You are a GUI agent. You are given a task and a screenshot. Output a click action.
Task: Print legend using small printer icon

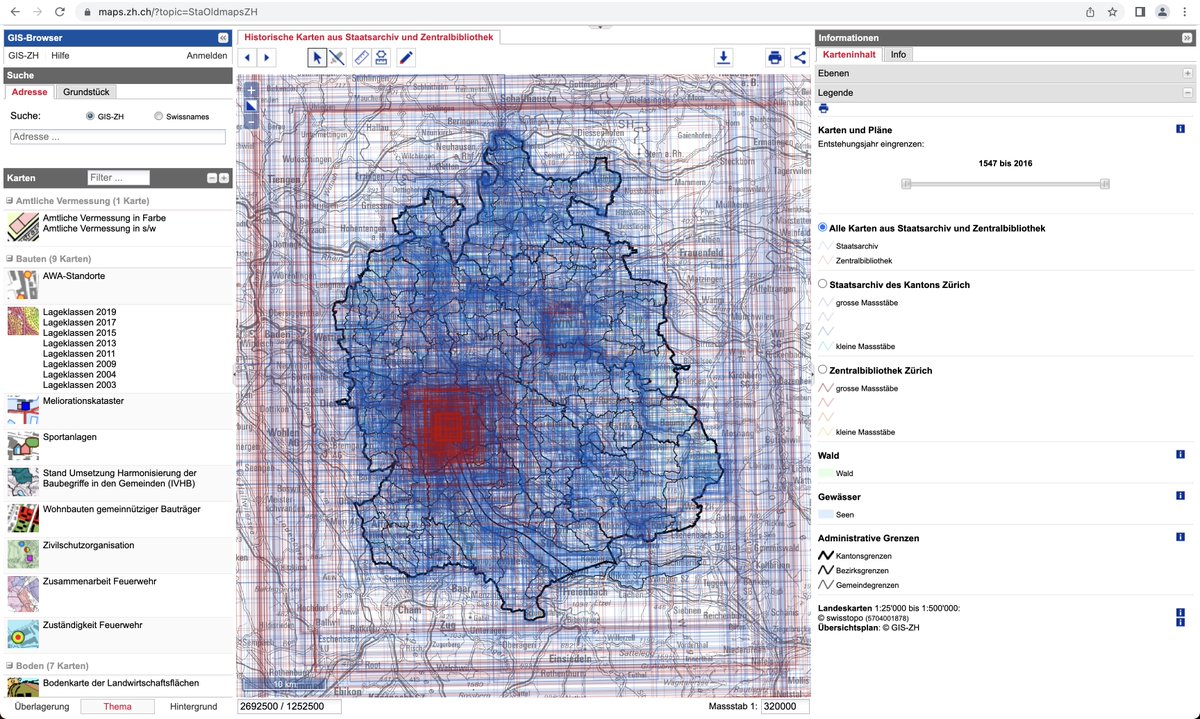(x=824, y=108)
